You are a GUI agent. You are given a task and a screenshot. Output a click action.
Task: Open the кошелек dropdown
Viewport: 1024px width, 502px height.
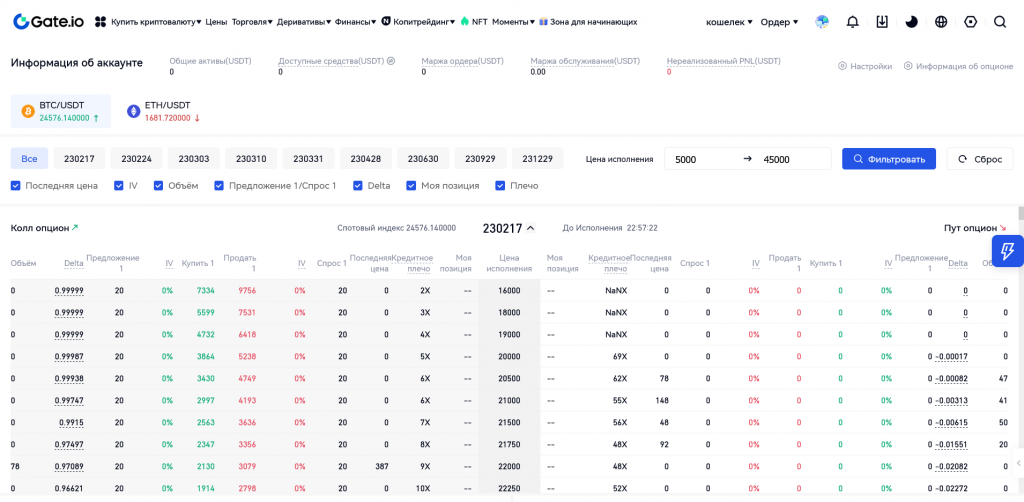[729, 22]
